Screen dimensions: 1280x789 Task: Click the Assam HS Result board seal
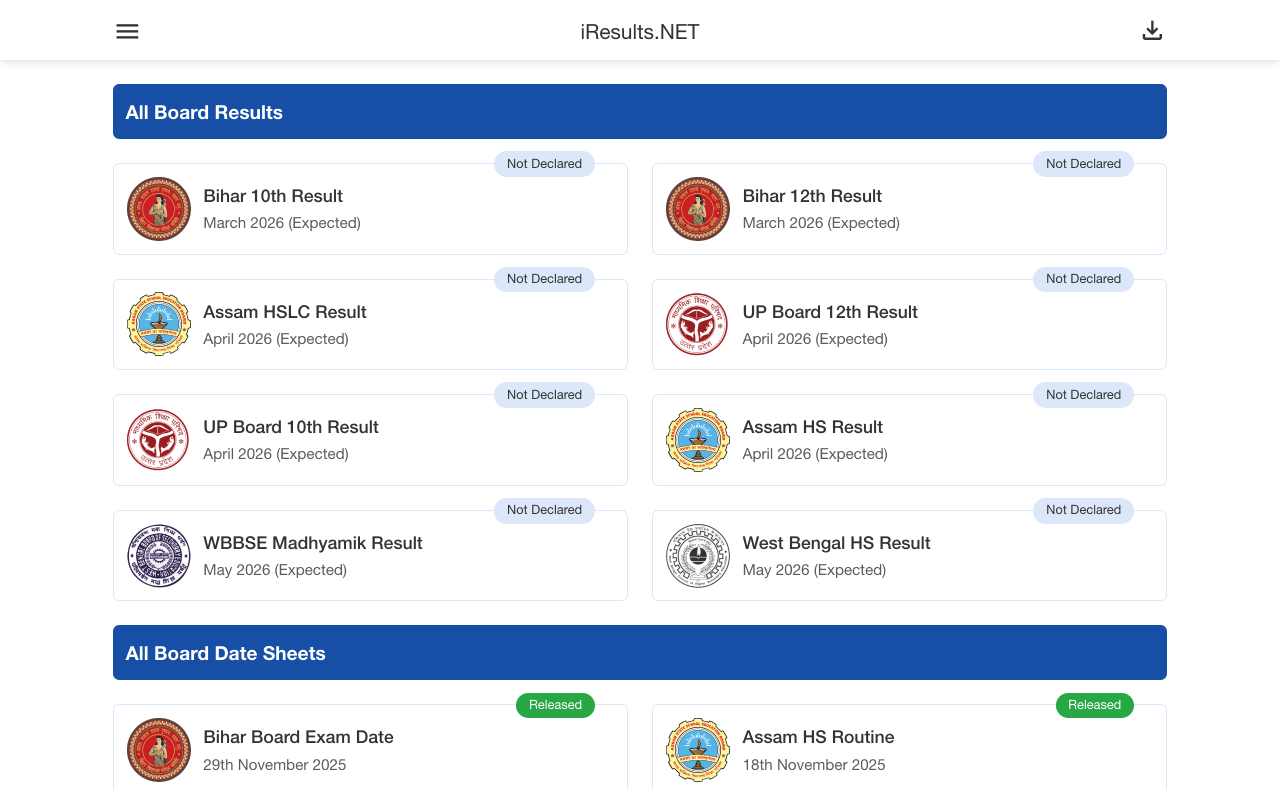[x=697, y=439]
